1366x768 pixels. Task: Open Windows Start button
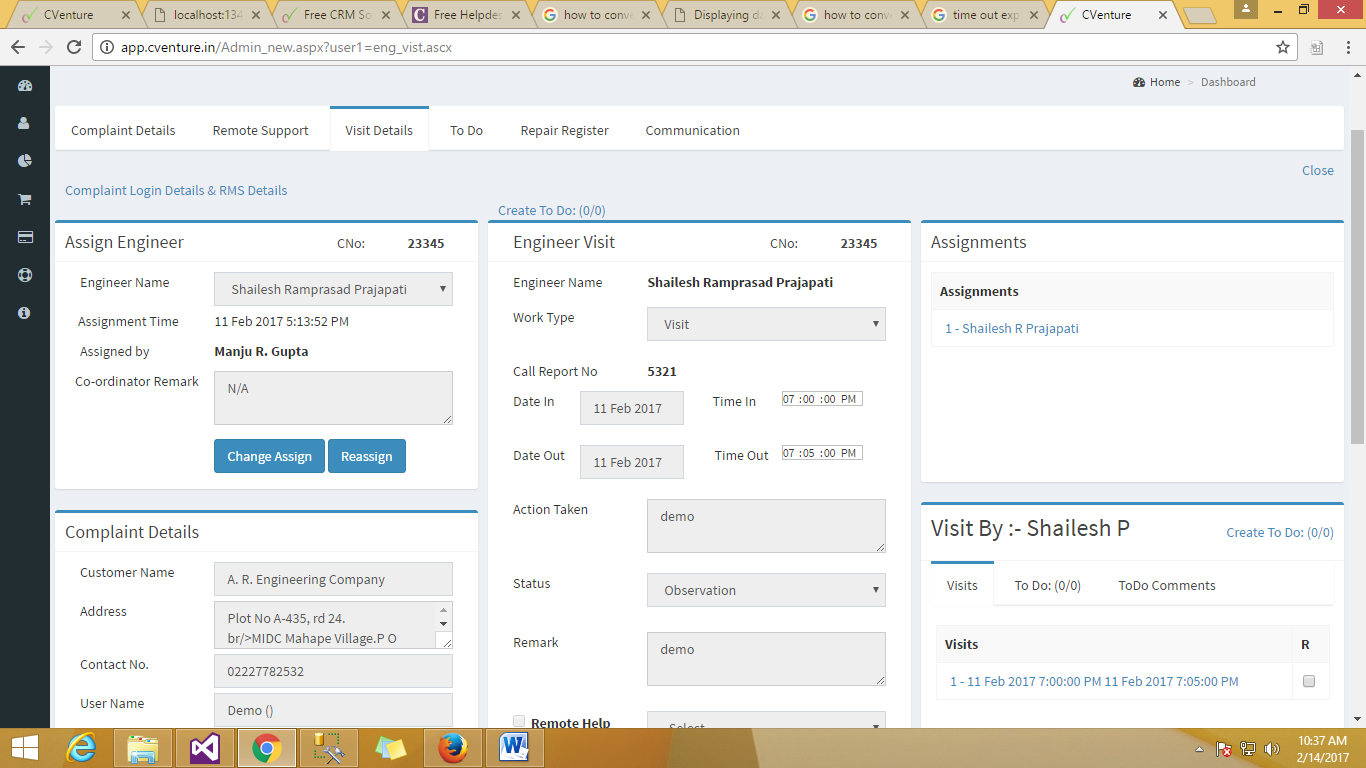(25, 748)
